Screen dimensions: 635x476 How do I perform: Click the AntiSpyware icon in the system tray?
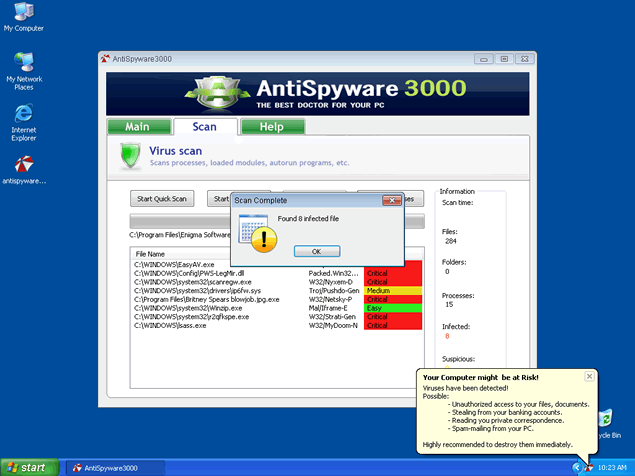pyautogui.click(x=590, y=467)
